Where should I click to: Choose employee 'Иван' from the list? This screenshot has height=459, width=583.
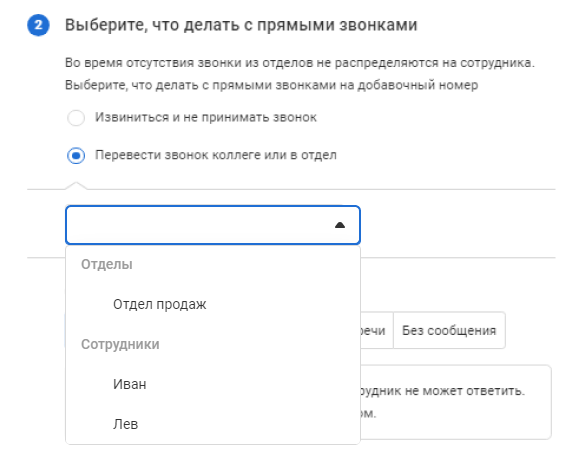click(213, 384)
